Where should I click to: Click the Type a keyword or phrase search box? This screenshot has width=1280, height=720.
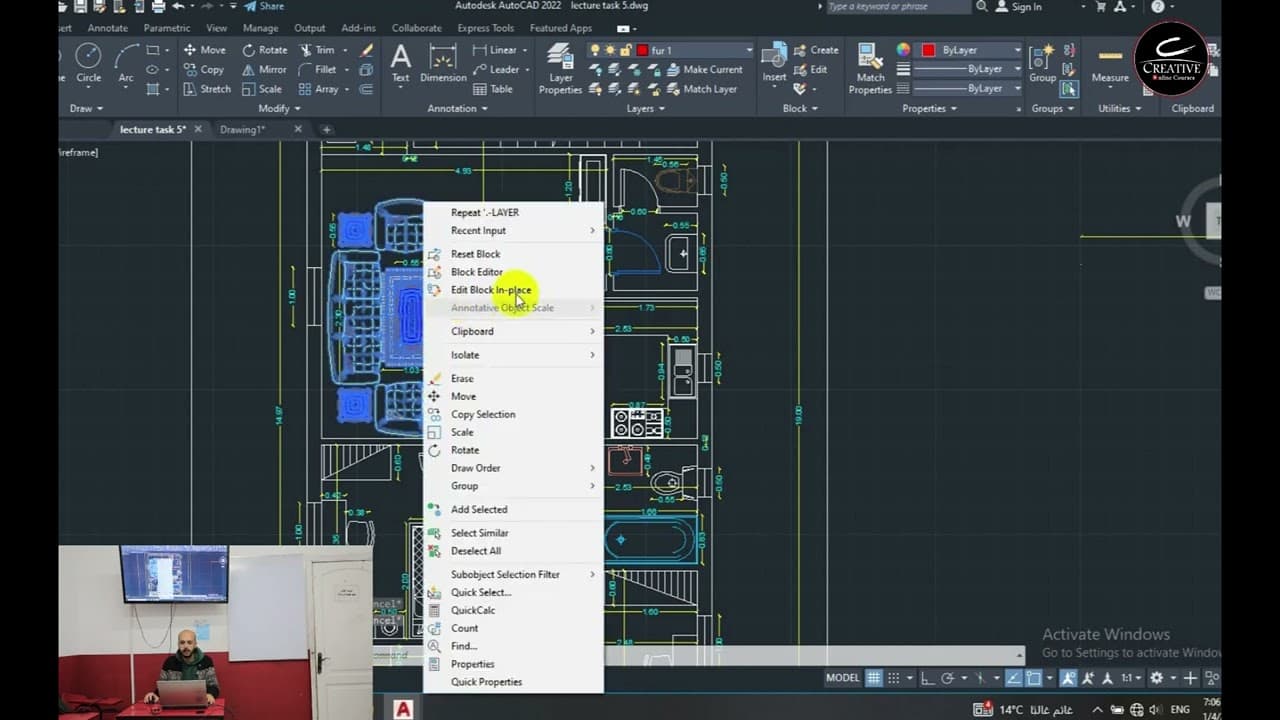coord(898,6)
